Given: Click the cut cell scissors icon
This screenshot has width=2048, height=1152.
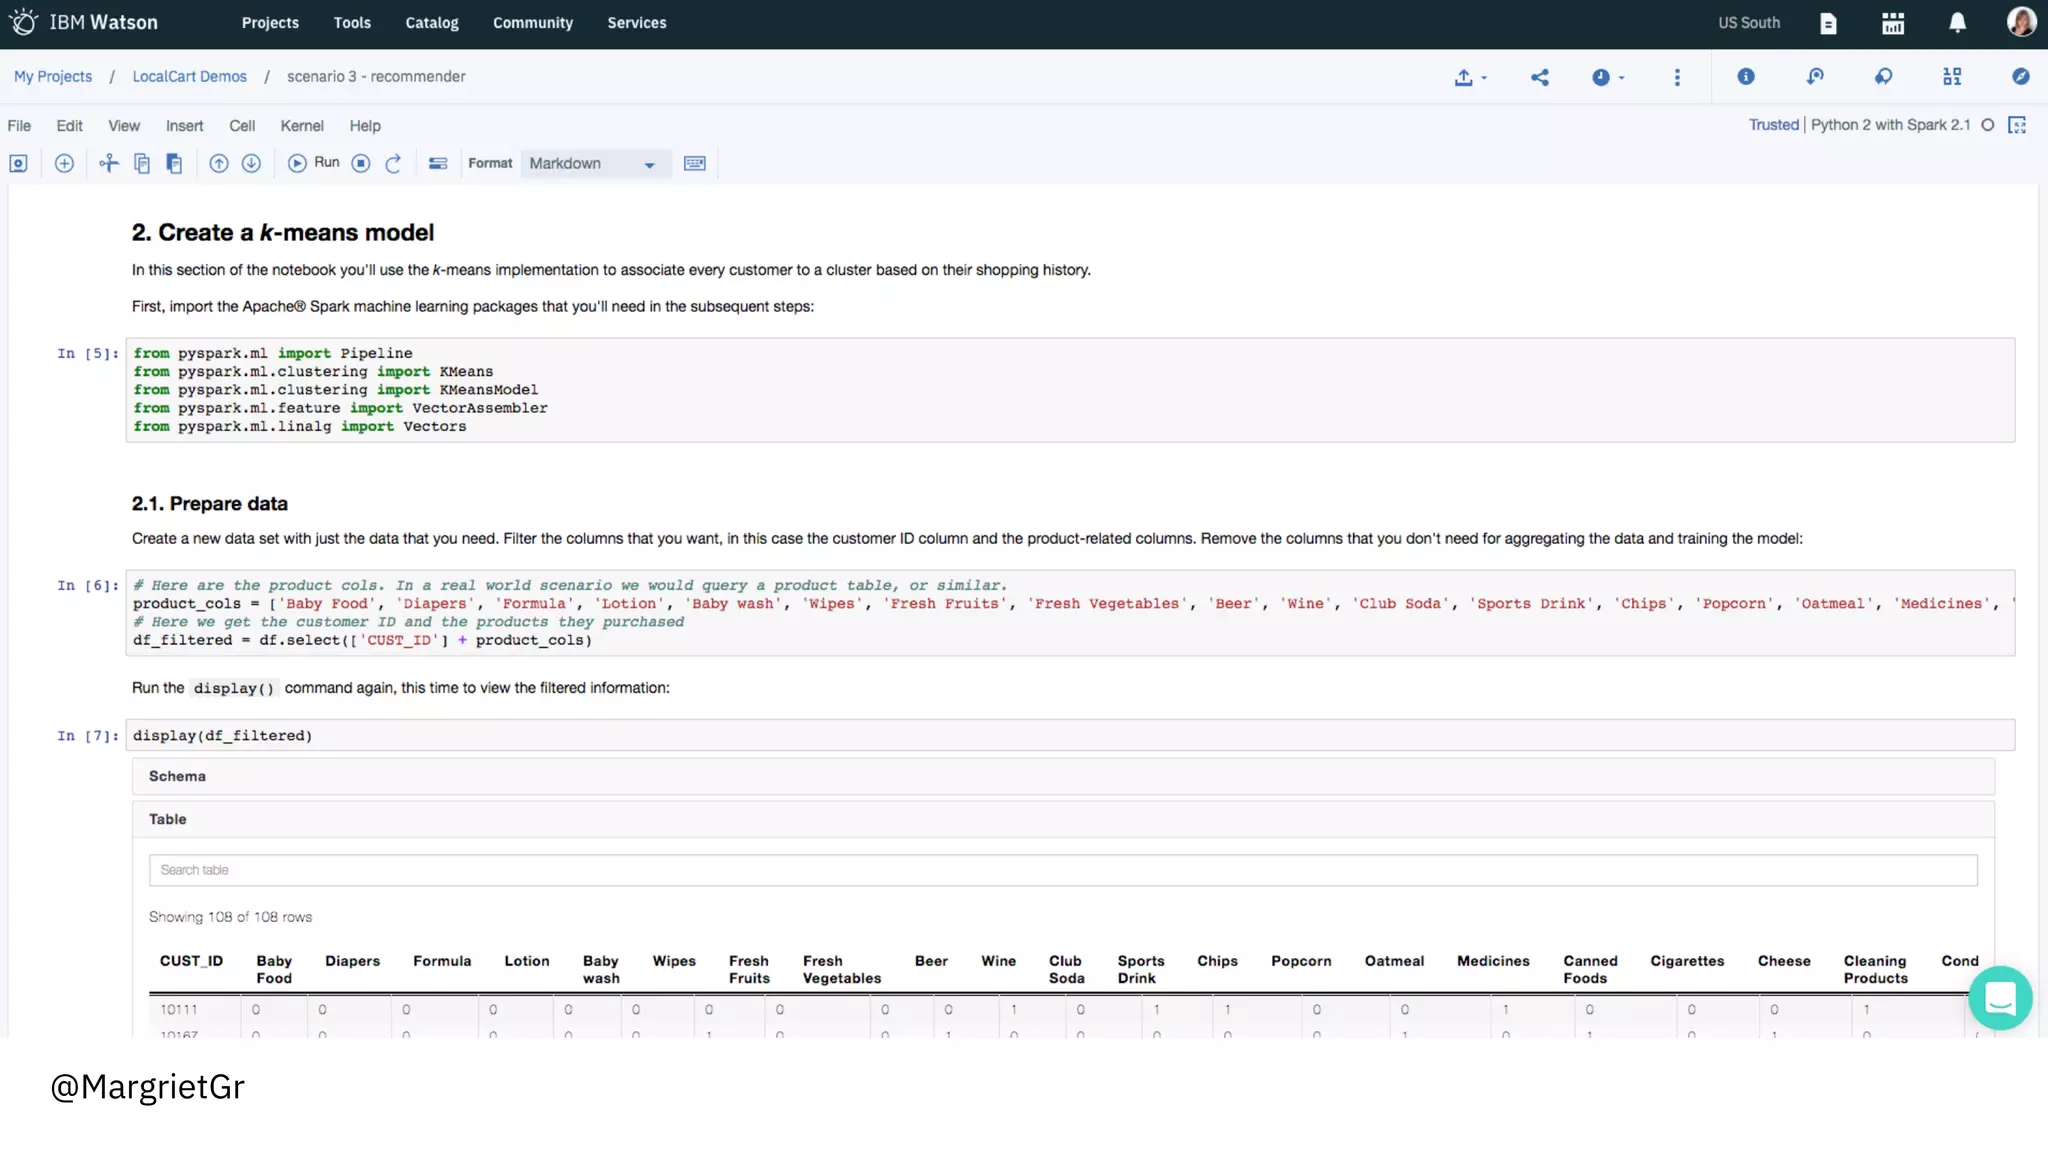Looking at the screenshot, I should pyautogui.click(x=108, y=163).
